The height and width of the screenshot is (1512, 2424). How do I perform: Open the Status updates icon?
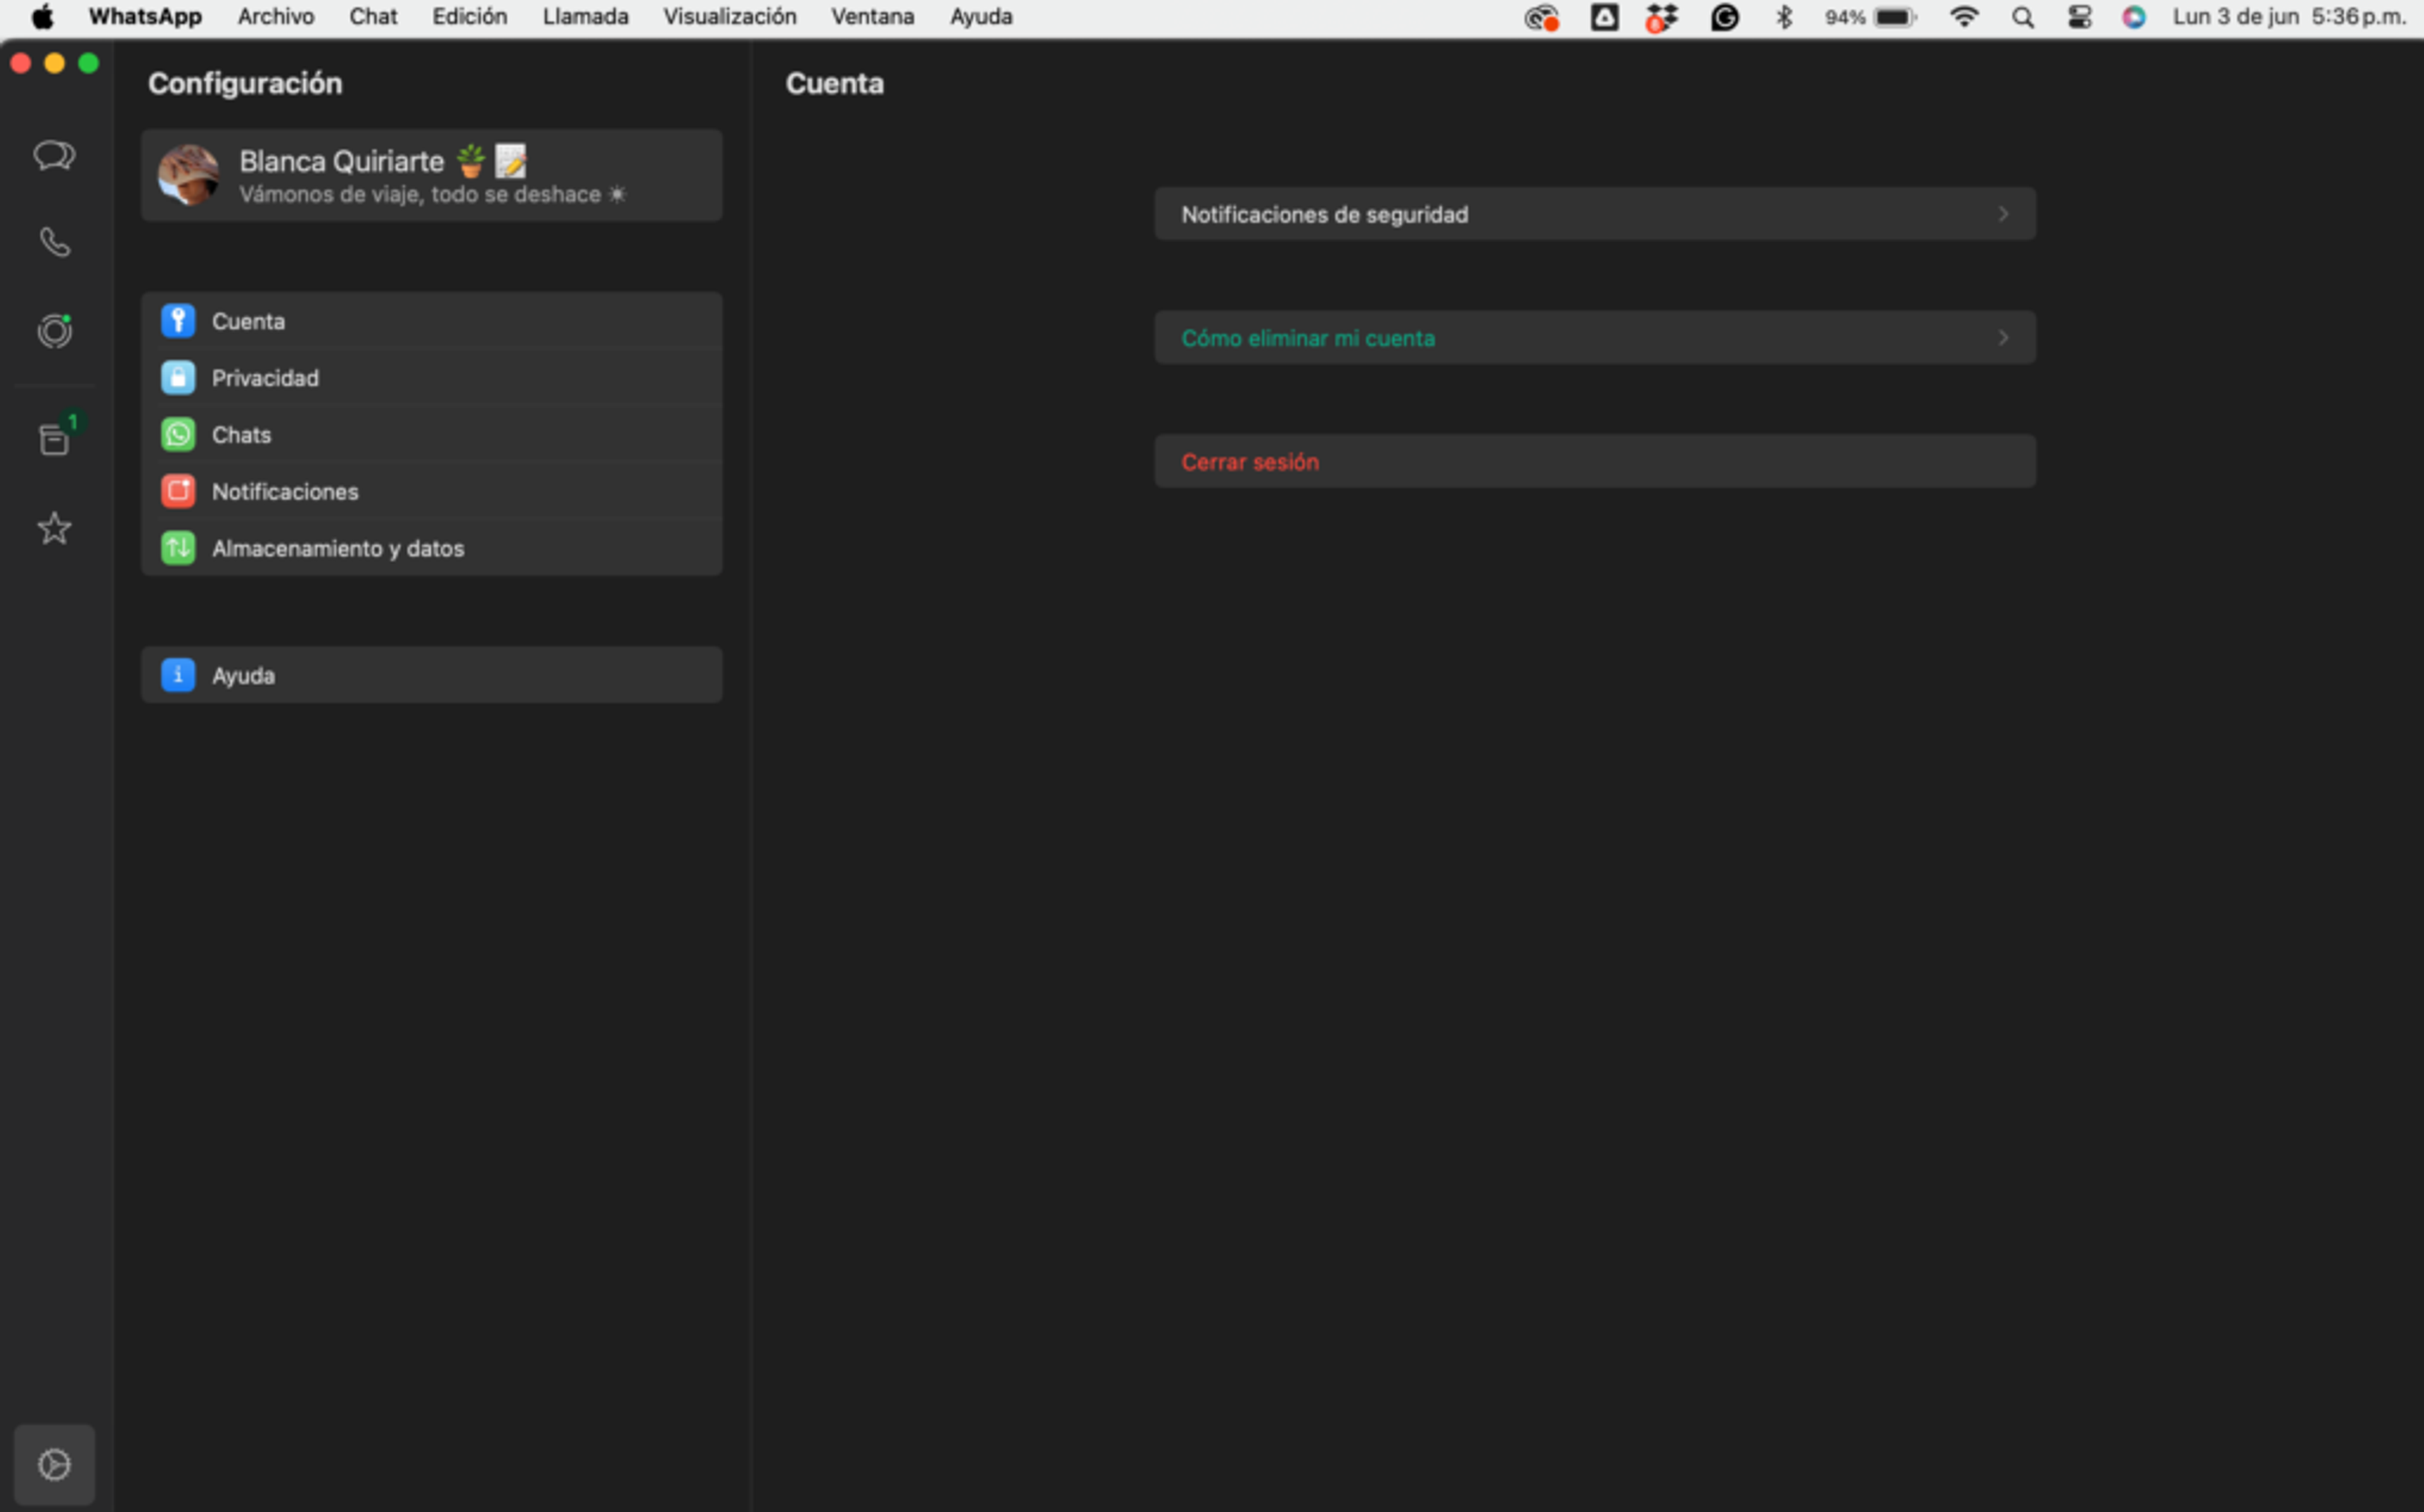pyautogui.click(x=54, y=330)
